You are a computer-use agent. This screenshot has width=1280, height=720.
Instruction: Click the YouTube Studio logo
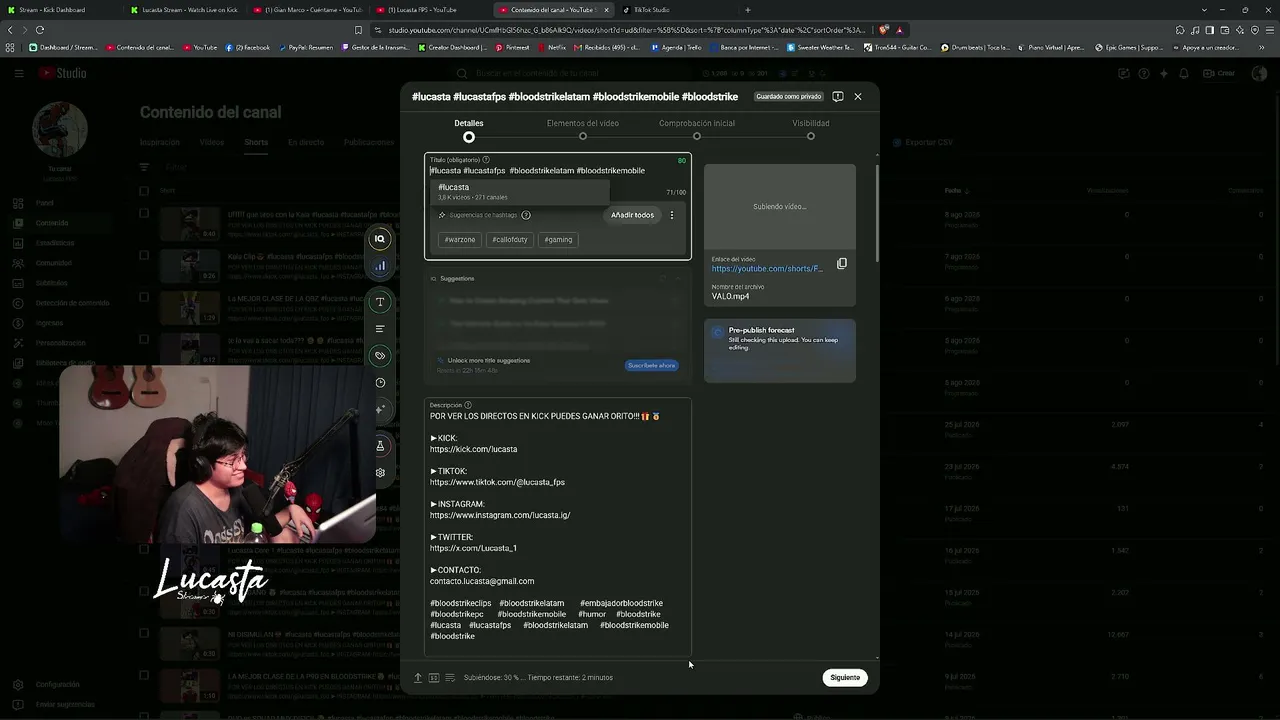pyautogui.click(x=64, y=73)
